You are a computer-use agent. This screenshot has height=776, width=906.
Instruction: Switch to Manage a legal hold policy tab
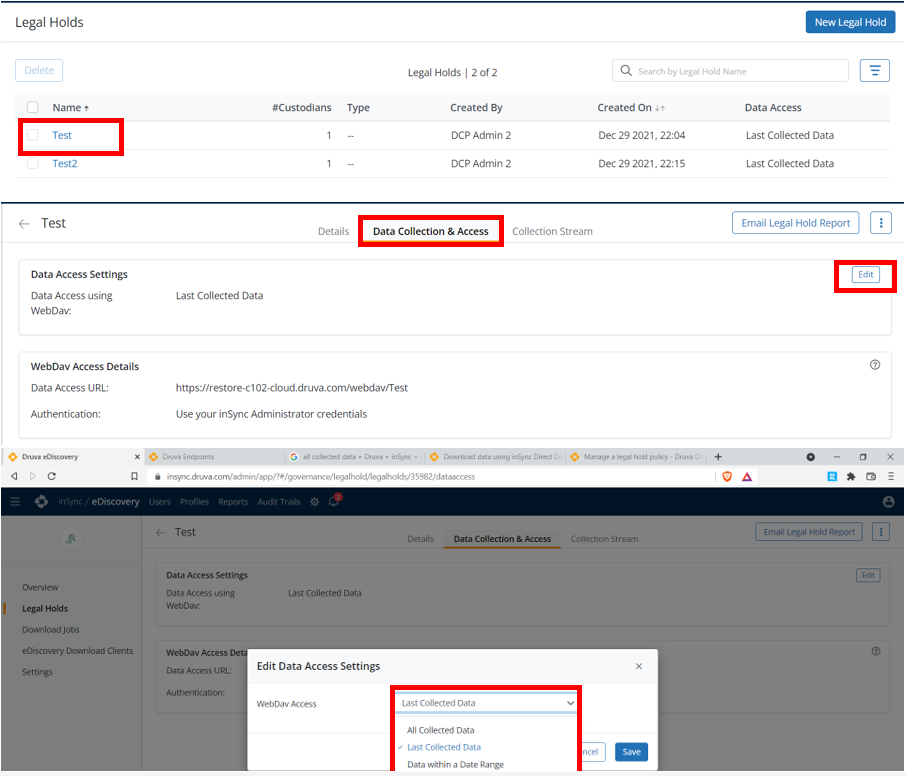(637, 456)
